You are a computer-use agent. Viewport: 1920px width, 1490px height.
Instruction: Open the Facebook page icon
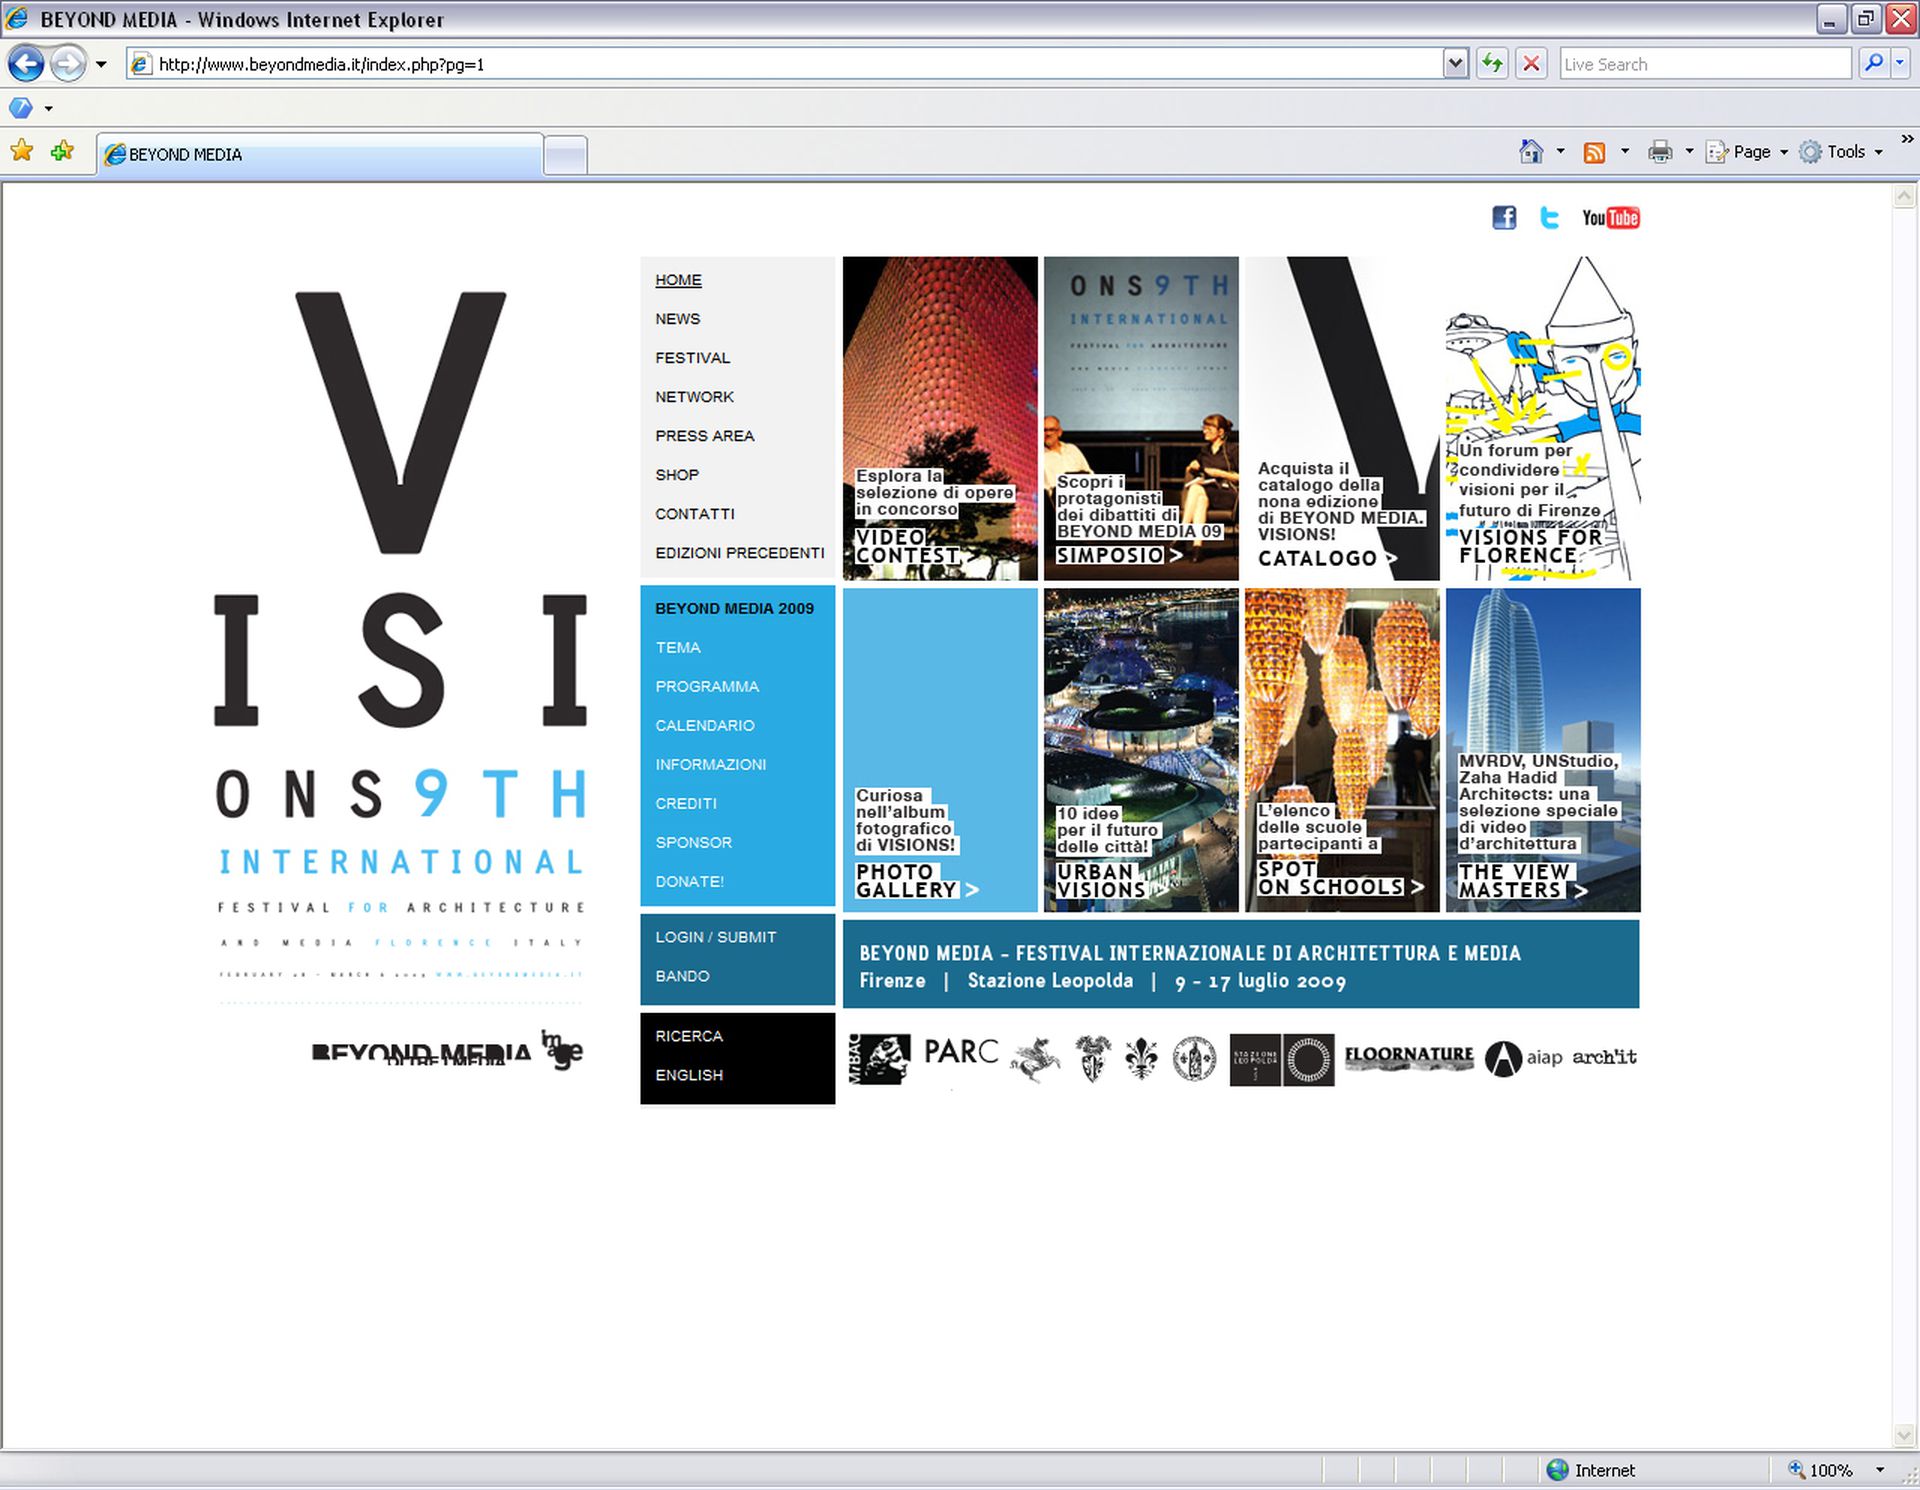tap(1503, 217)
